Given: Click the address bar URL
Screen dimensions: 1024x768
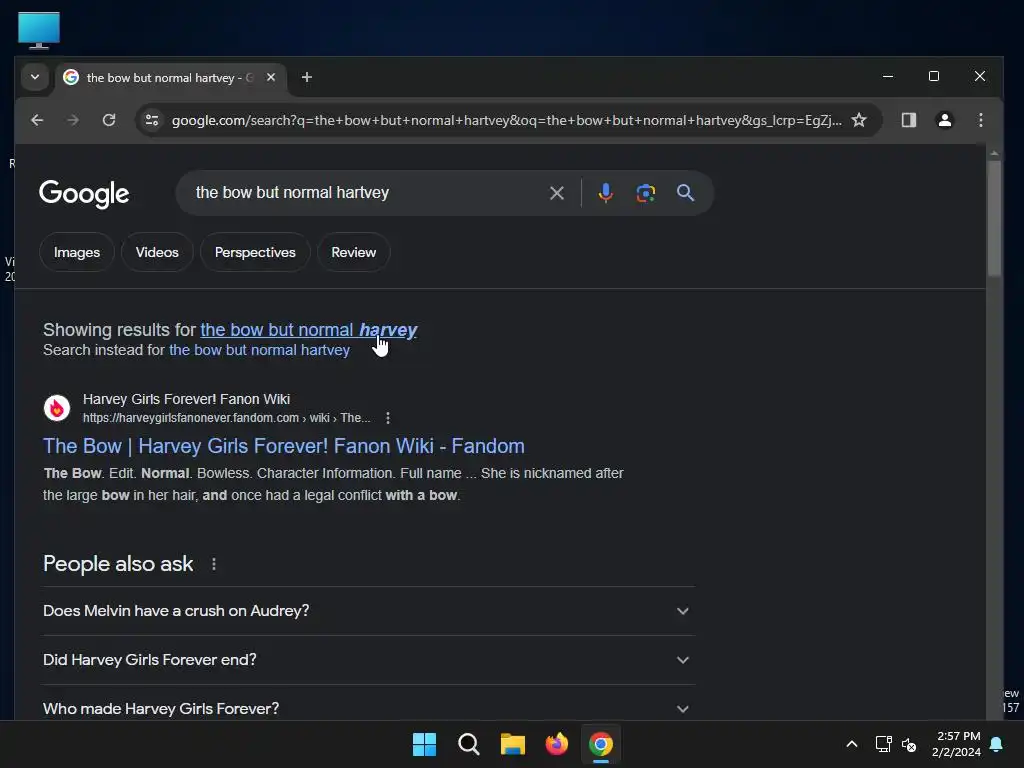Looking at the screenshot, I should 506,120.
